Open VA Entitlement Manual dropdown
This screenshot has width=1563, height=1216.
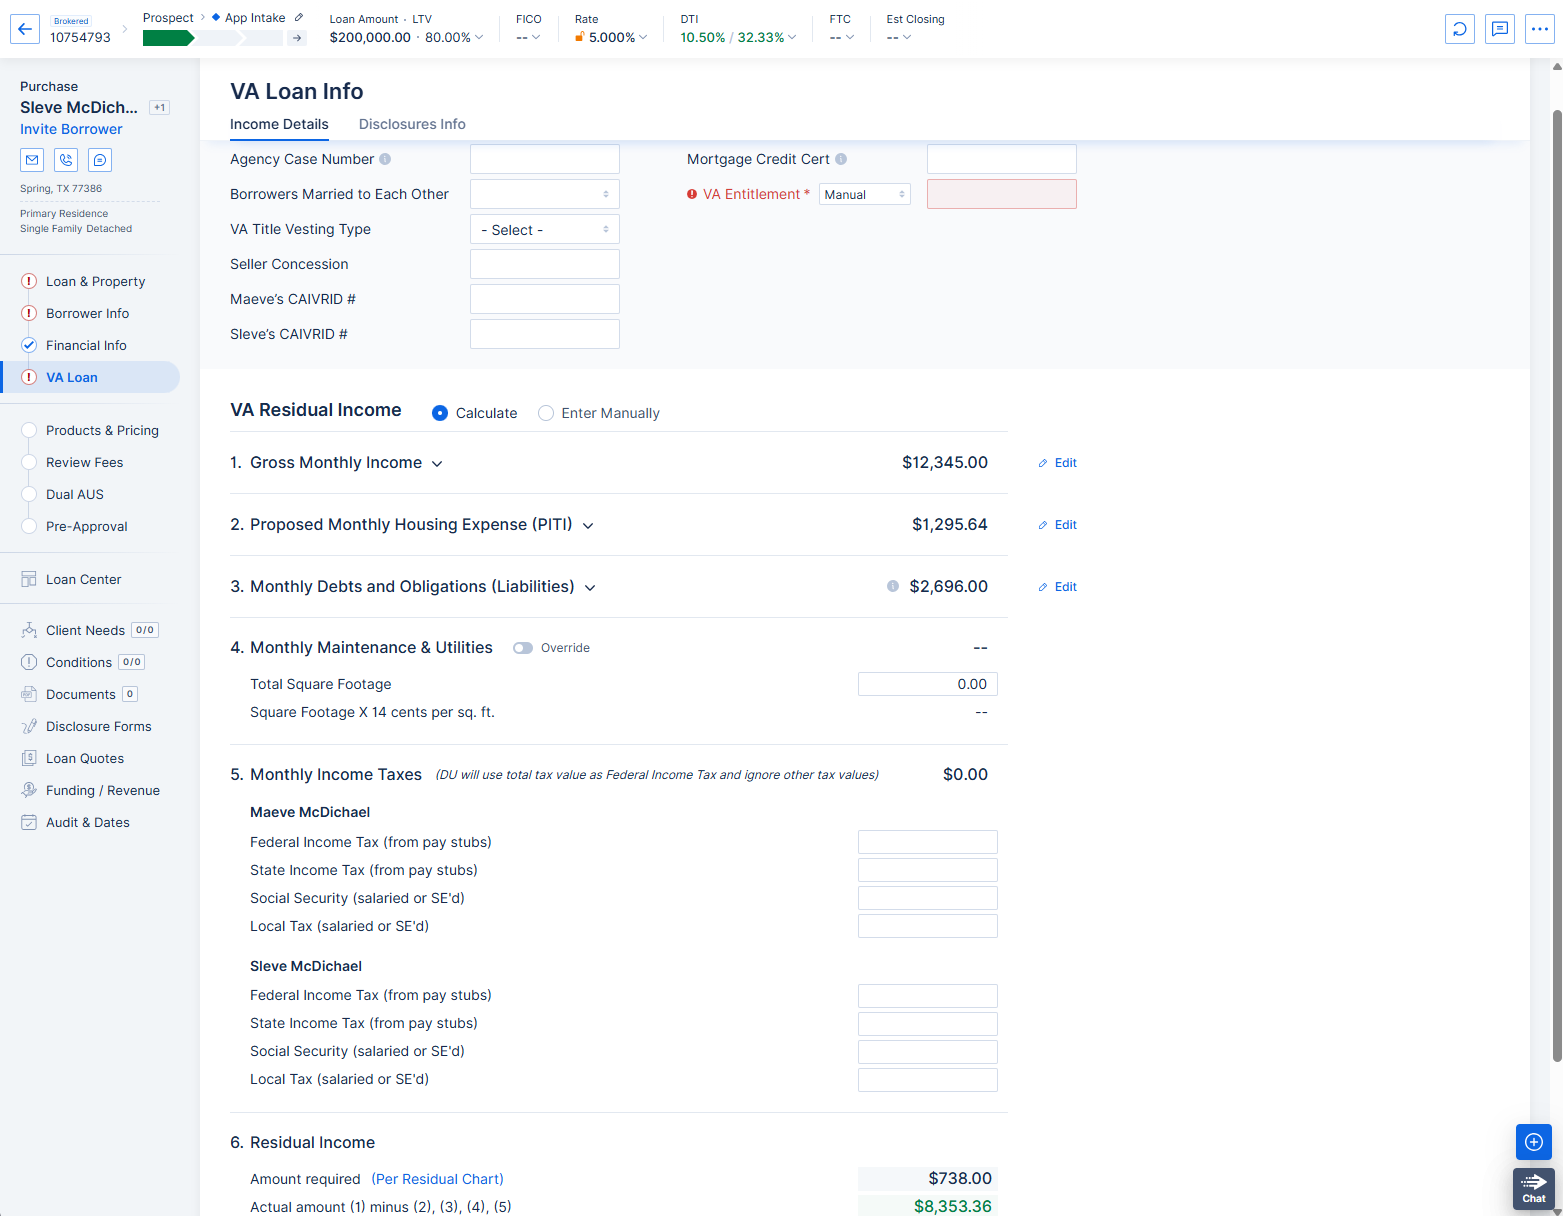(865, 194)
